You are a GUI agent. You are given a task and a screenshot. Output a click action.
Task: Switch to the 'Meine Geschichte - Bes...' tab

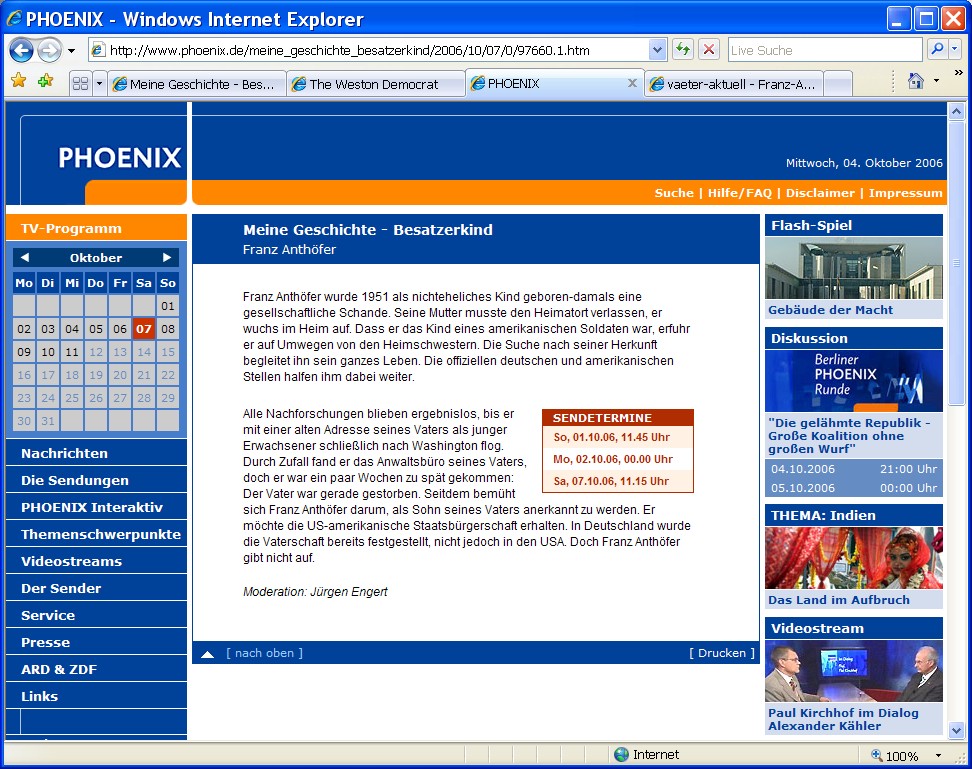pyautogui.click(x=197, y=84)
